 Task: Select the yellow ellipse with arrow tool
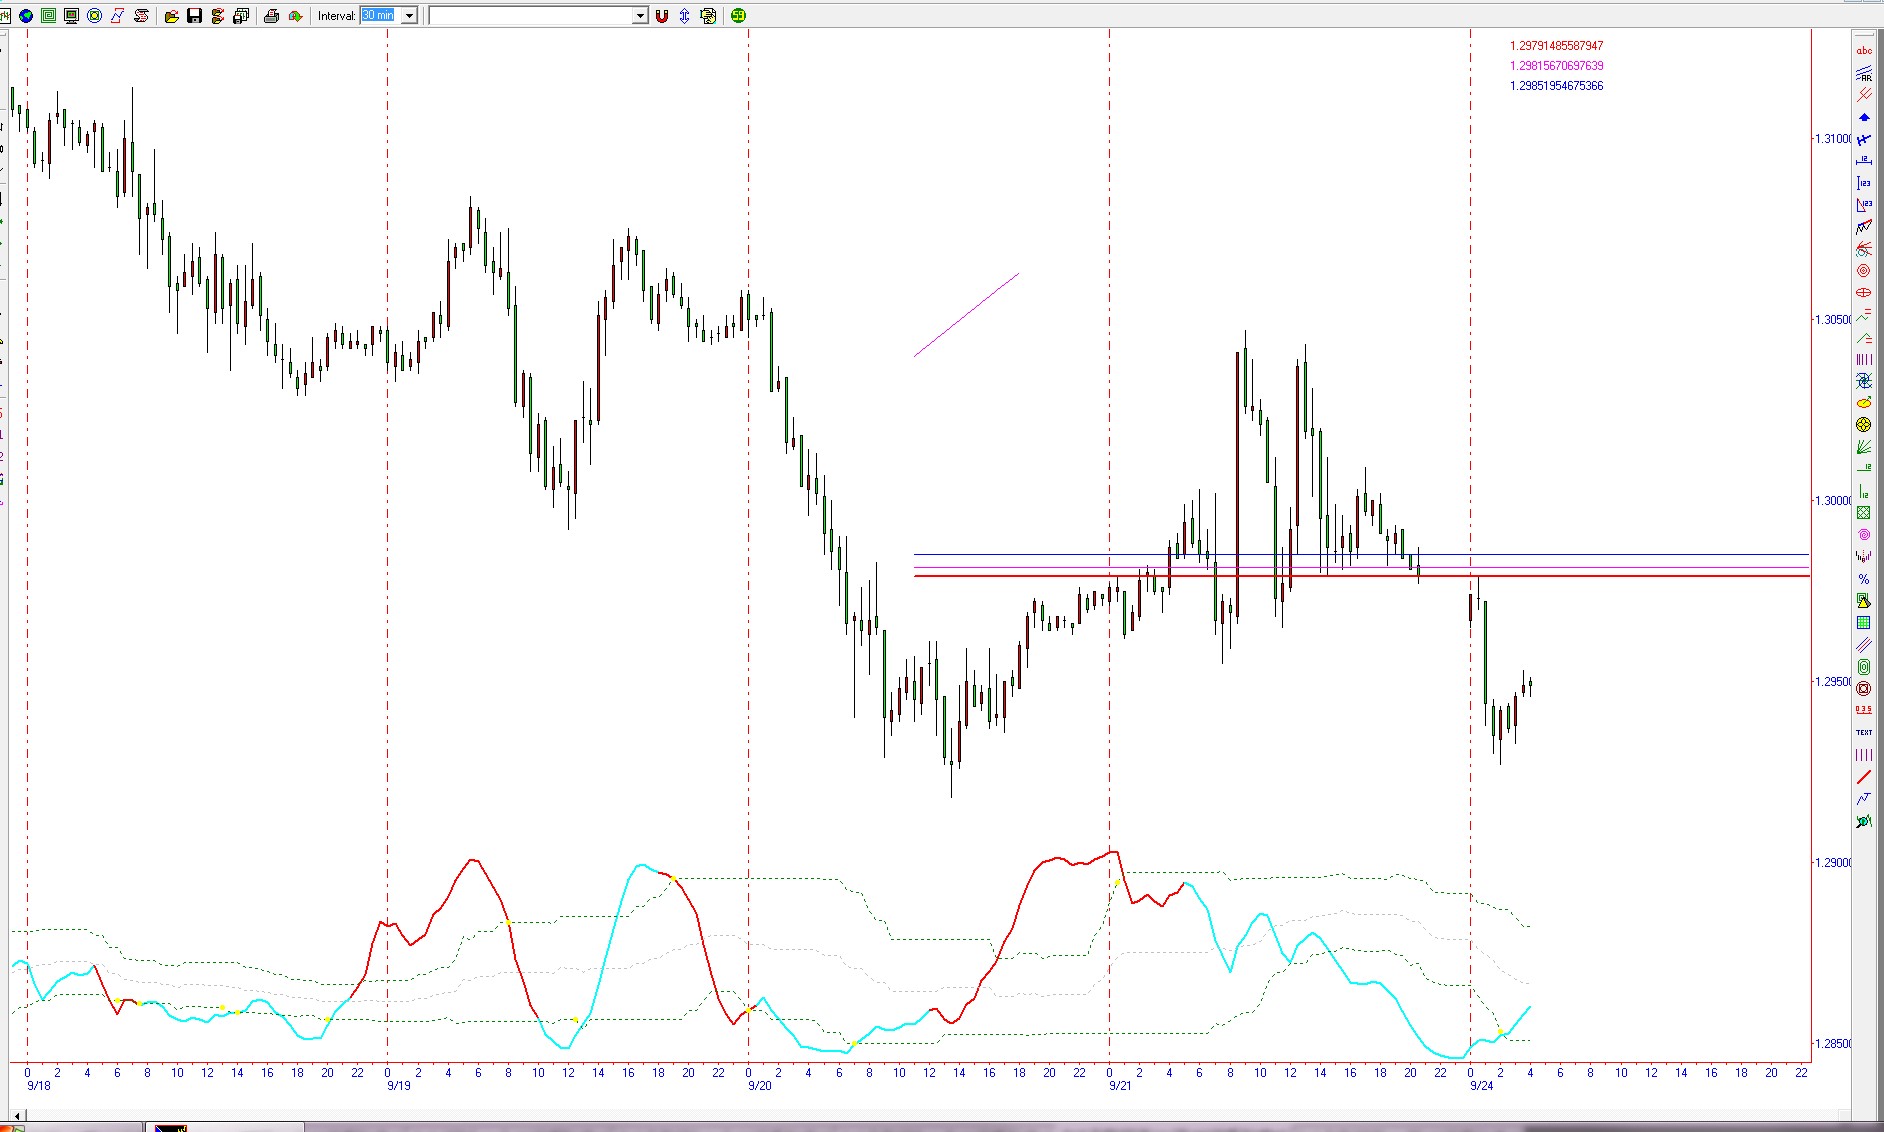[1864, 403]
